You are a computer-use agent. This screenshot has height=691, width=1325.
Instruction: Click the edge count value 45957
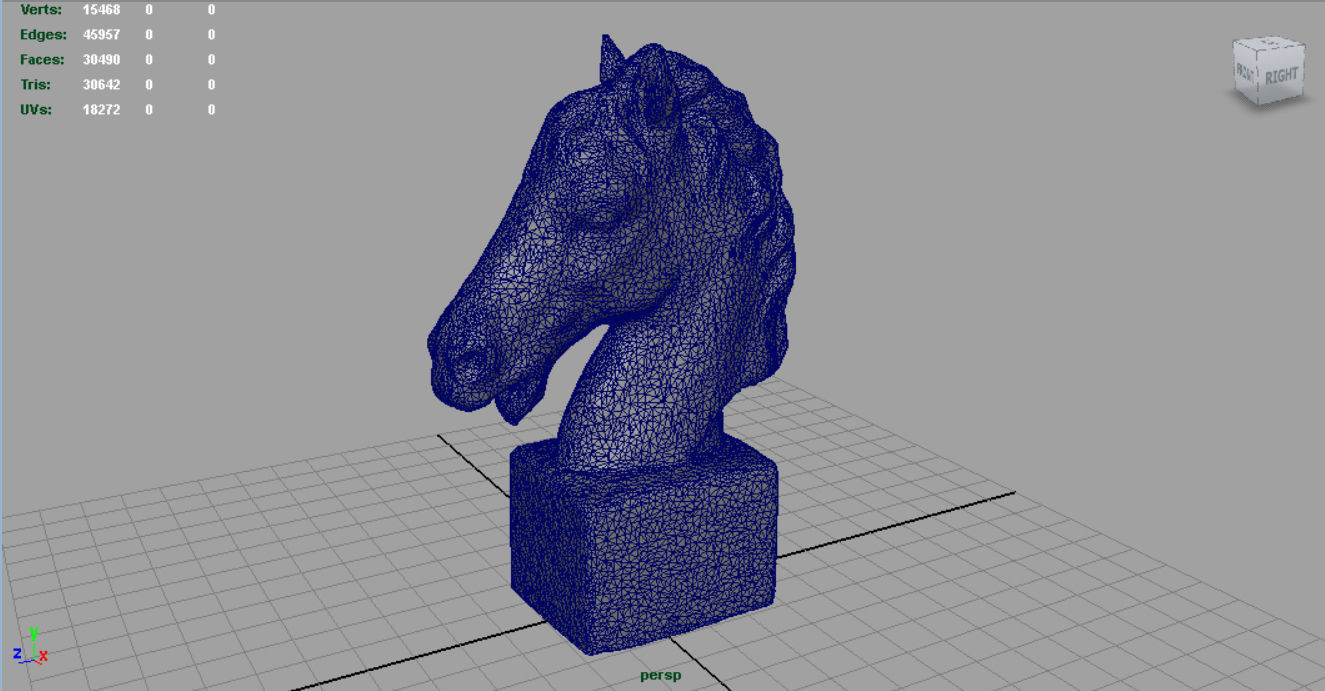[101, 35]
